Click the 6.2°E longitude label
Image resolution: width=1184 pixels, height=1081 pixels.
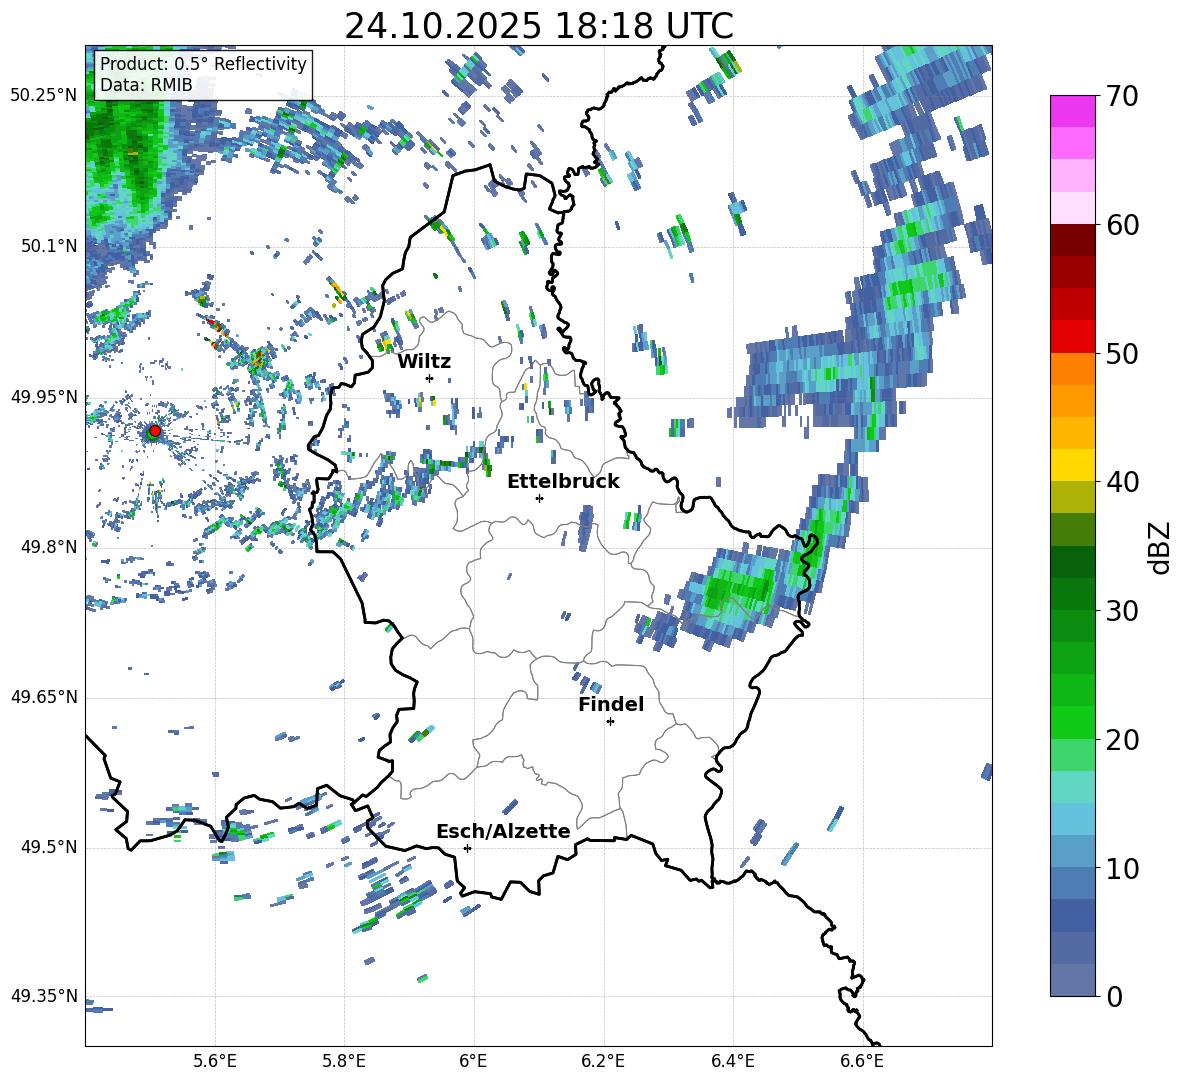603,1061
